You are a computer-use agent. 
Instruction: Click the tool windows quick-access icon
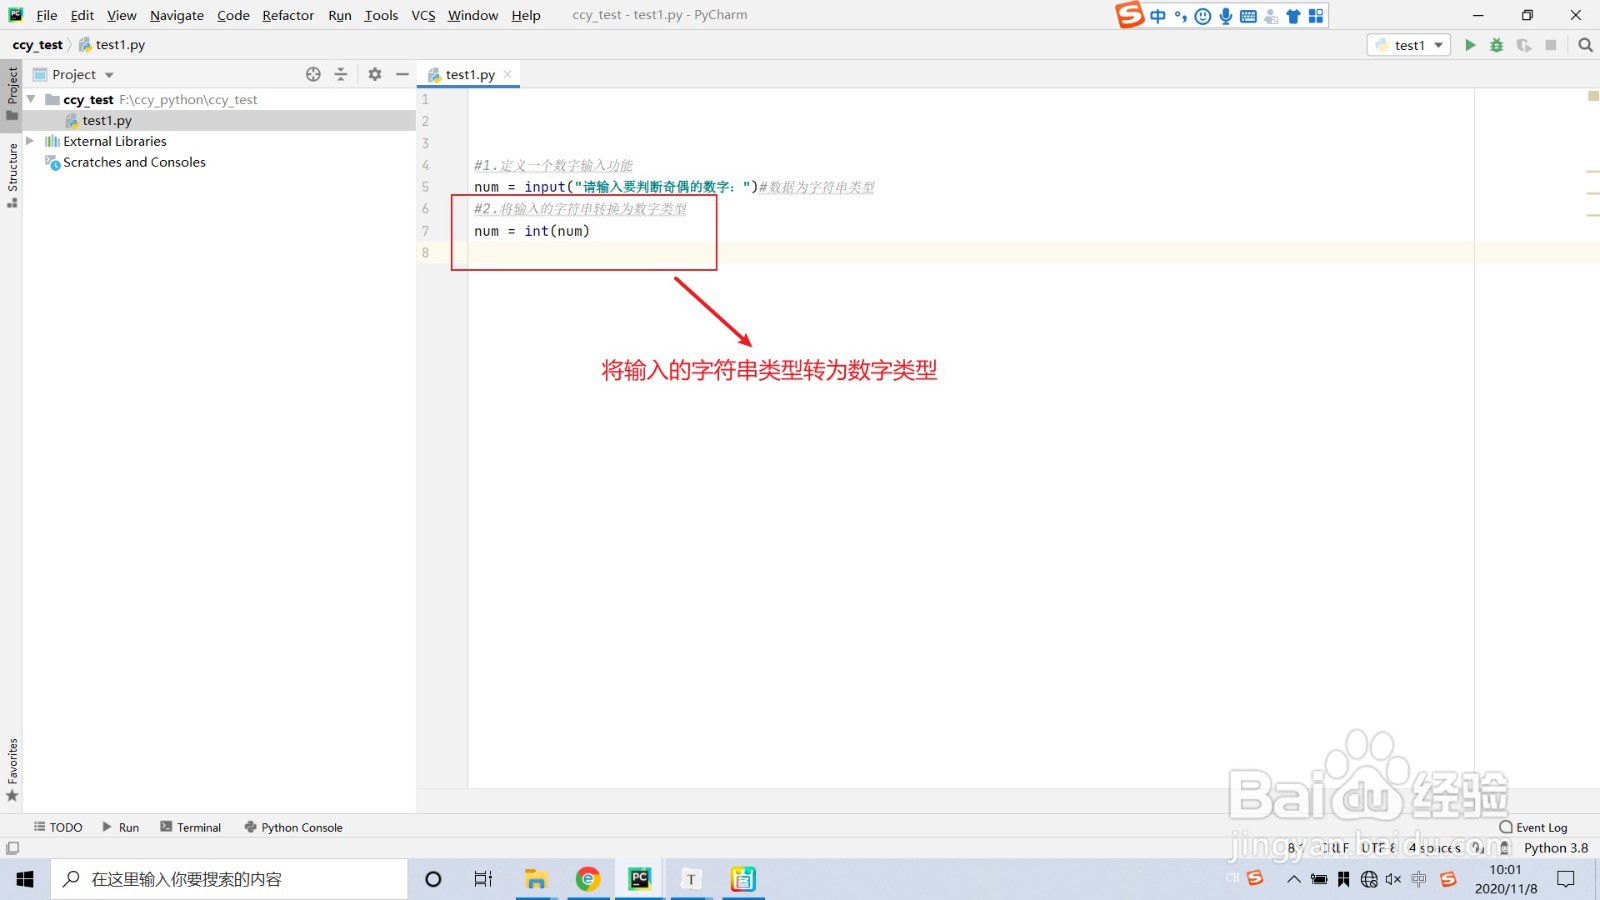[12, 848]
